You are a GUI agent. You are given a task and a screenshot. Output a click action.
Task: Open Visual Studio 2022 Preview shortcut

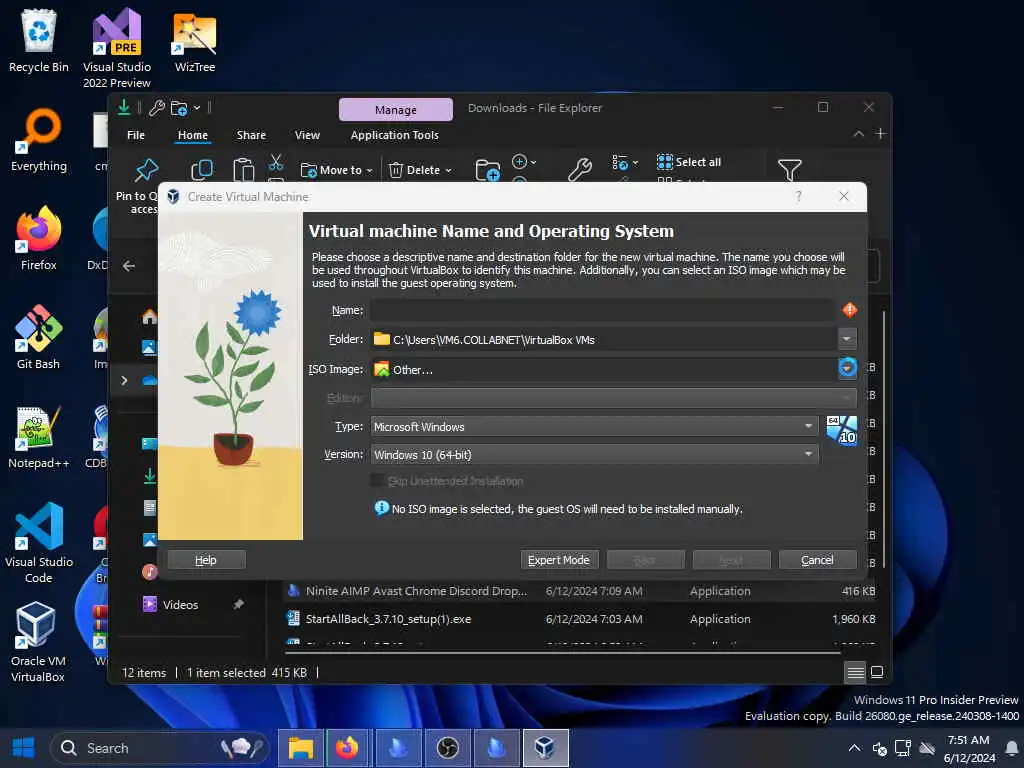pos(117,48)
